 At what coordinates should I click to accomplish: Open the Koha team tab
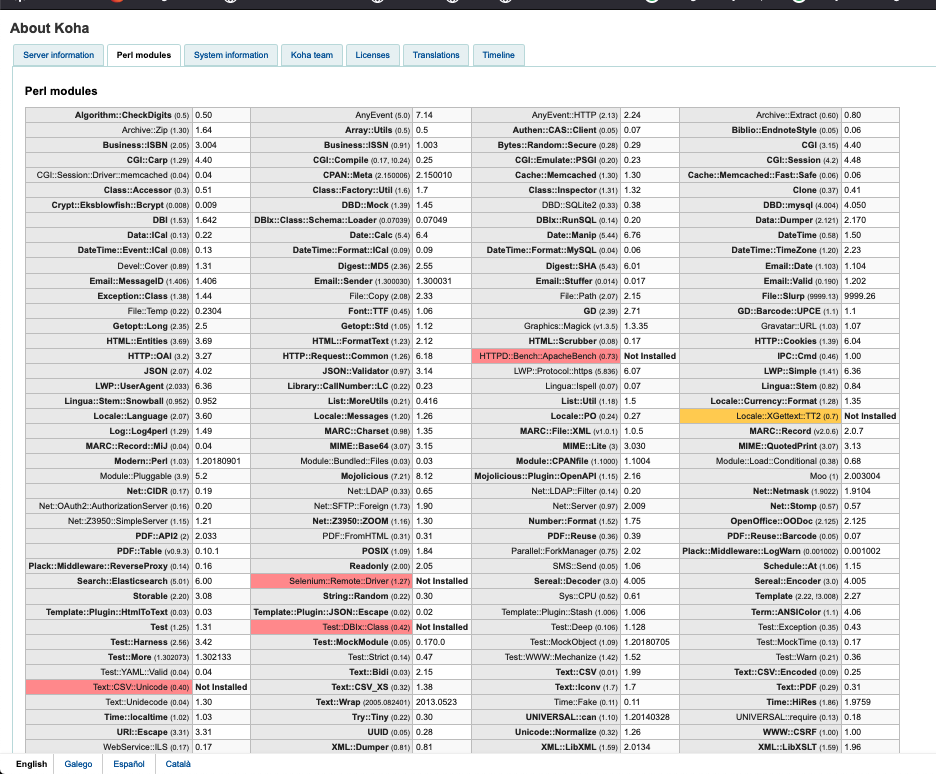pyautogui.click(x=312, y=55)
